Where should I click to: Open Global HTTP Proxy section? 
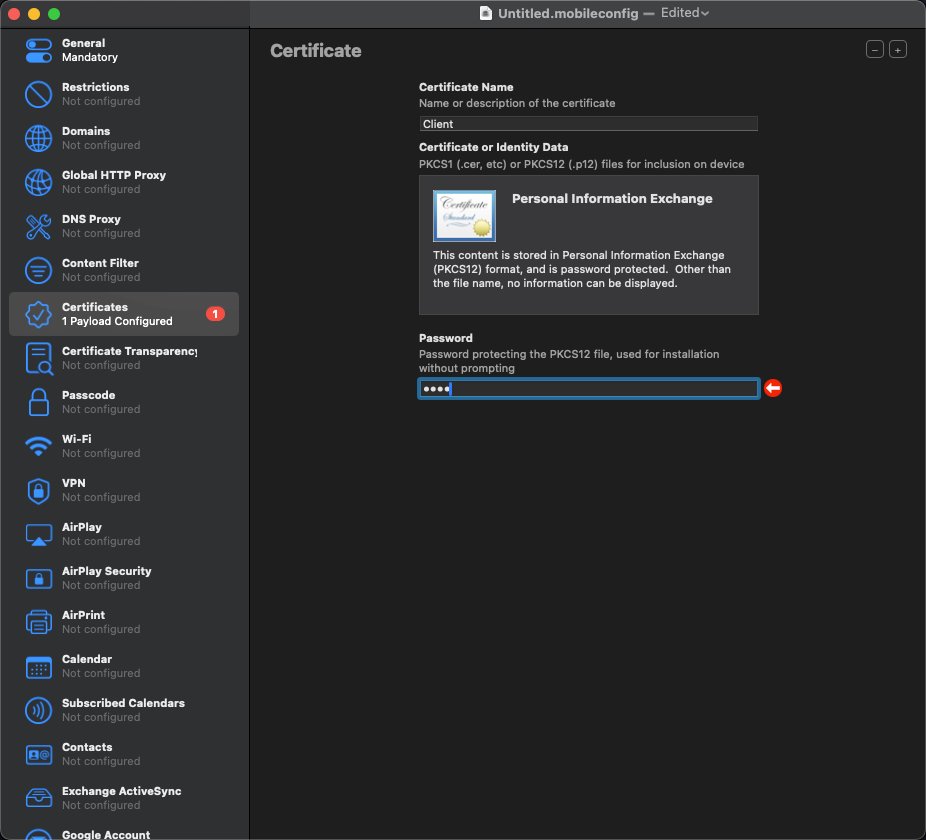click(x=113, y=182)
